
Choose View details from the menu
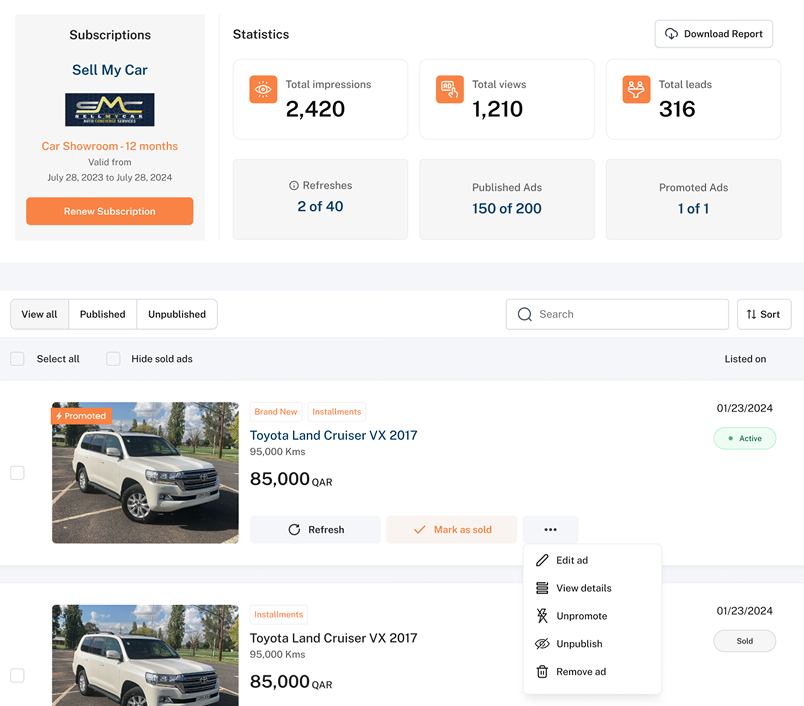tap(592, 588)
